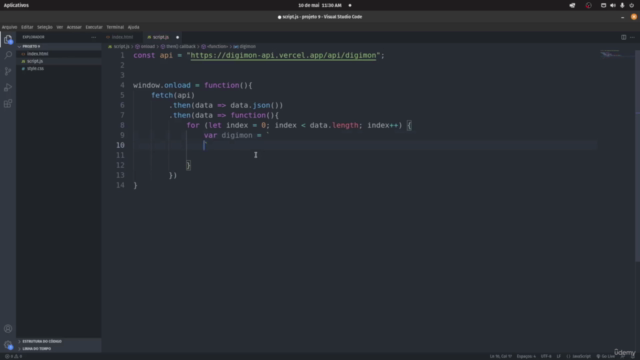This screenshot has height=360, width=640.
Task: Click line and column status indicator
Action: (501, 356)
